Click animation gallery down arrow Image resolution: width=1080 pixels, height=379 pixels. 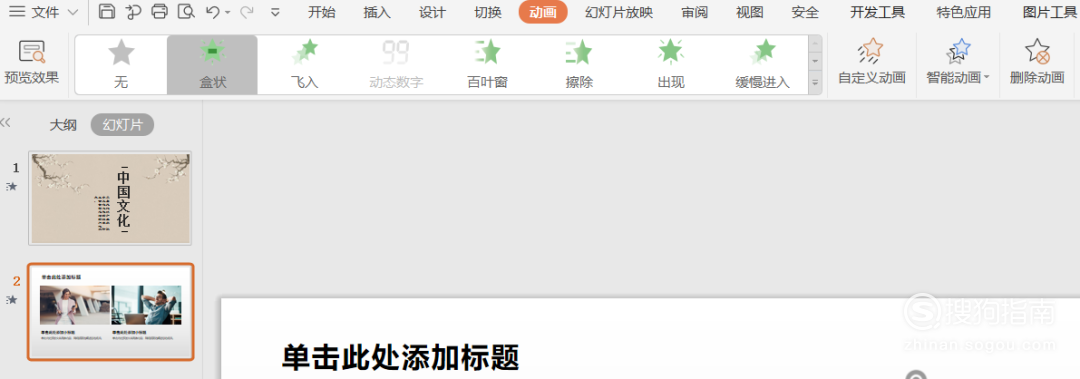(x=816, y=62)
